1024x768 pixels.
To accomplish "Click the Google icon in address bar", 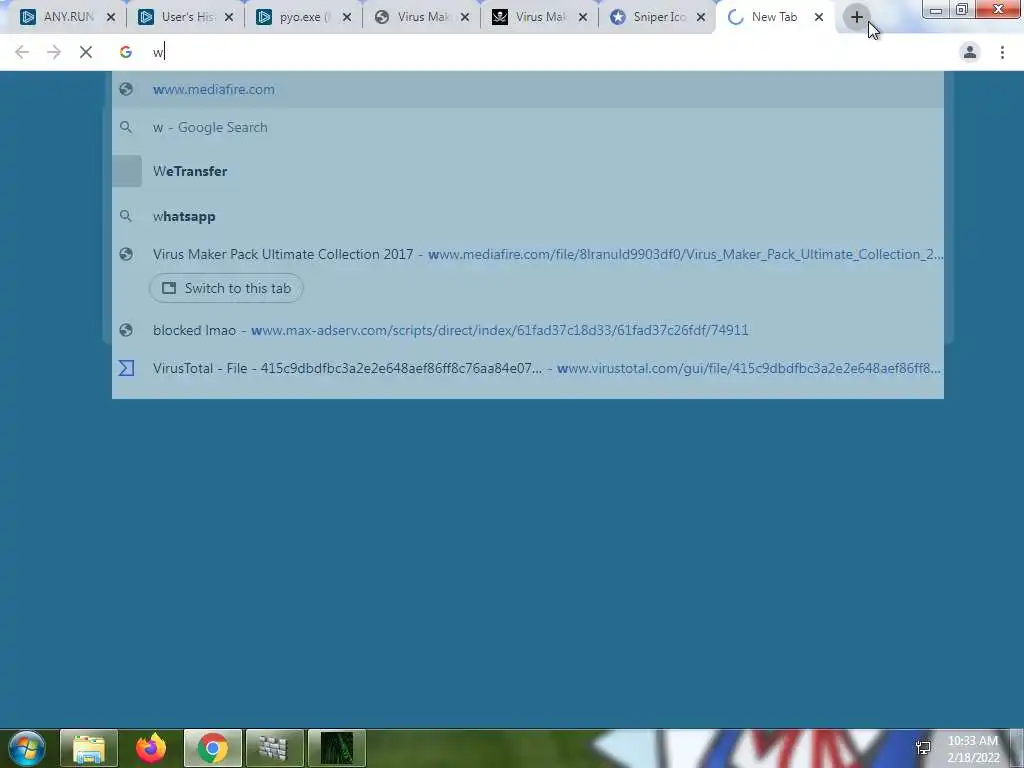I will (x=125, y=52).
